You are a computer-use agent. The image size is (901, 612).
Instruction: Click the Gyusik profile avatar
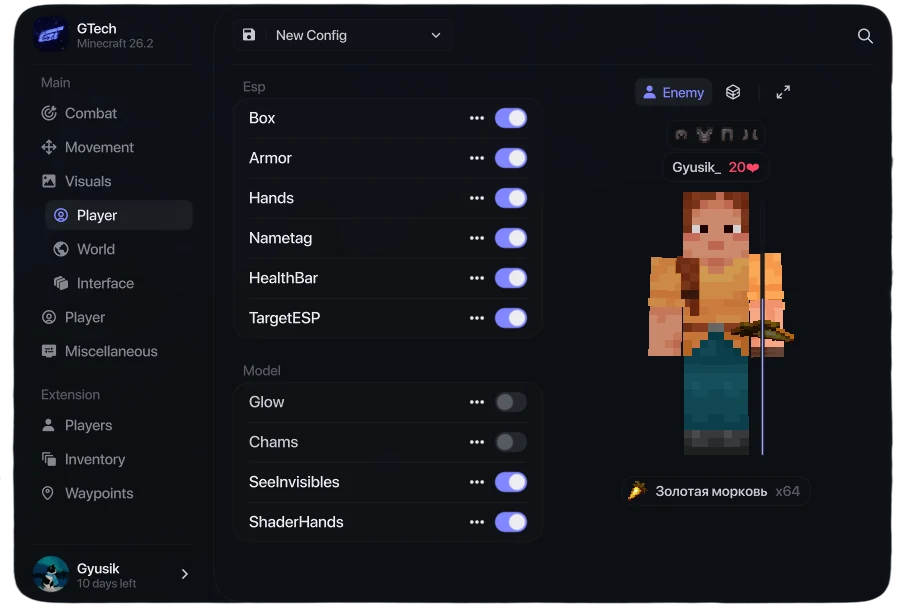click(x=51, y=573)
